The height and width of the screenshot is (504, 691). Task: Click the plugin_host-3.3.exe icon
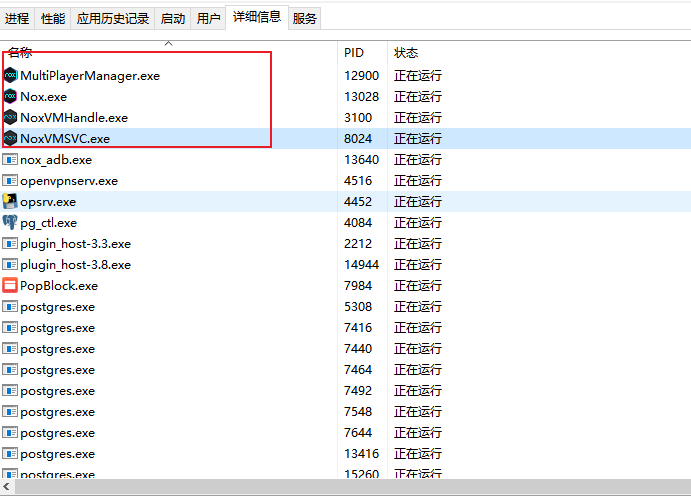[10, 244]
